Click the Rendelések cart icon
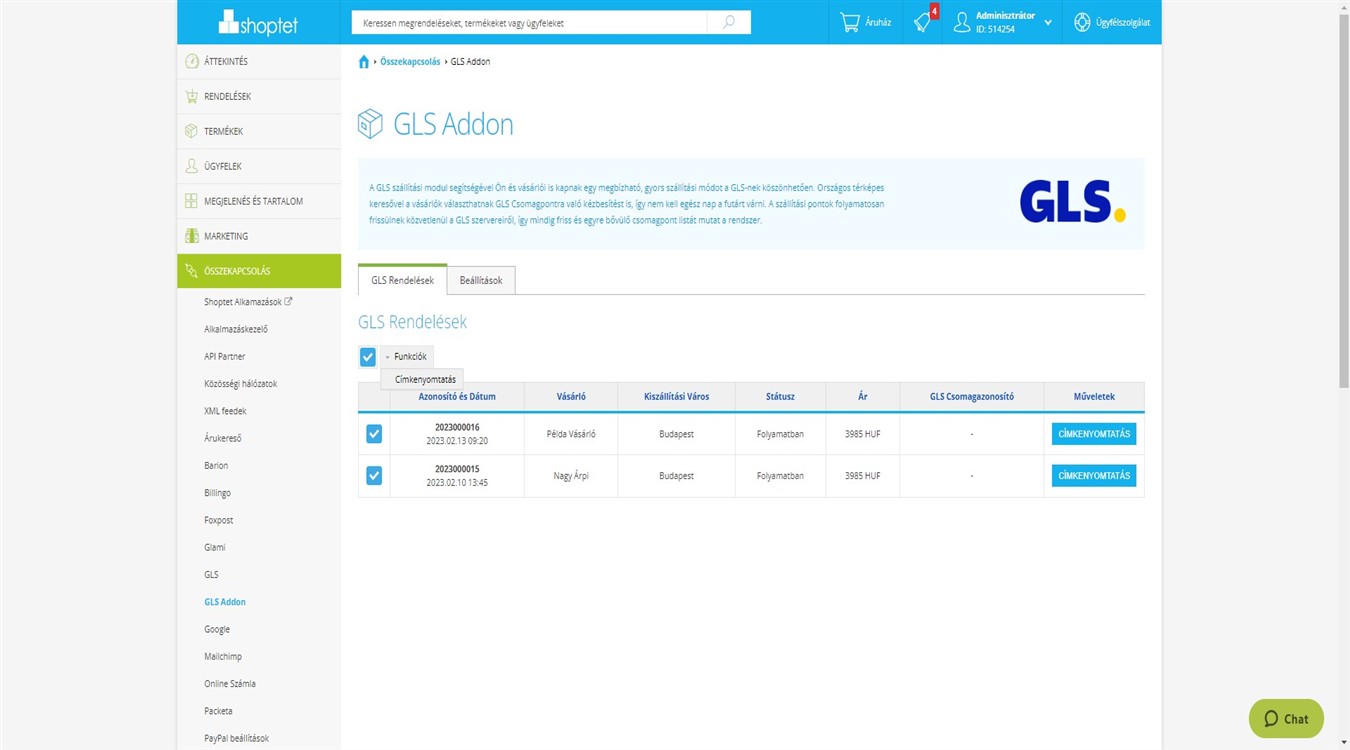 (x=191, y=96)
